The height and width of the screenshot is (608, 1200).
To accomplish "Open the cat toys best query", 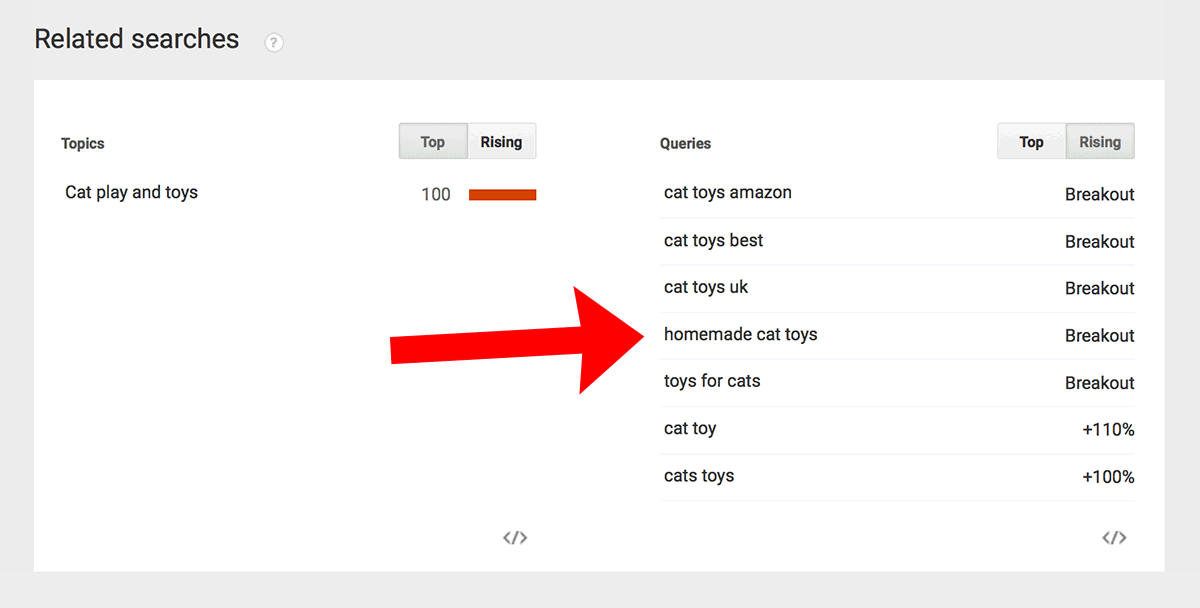I will (713, 240).
